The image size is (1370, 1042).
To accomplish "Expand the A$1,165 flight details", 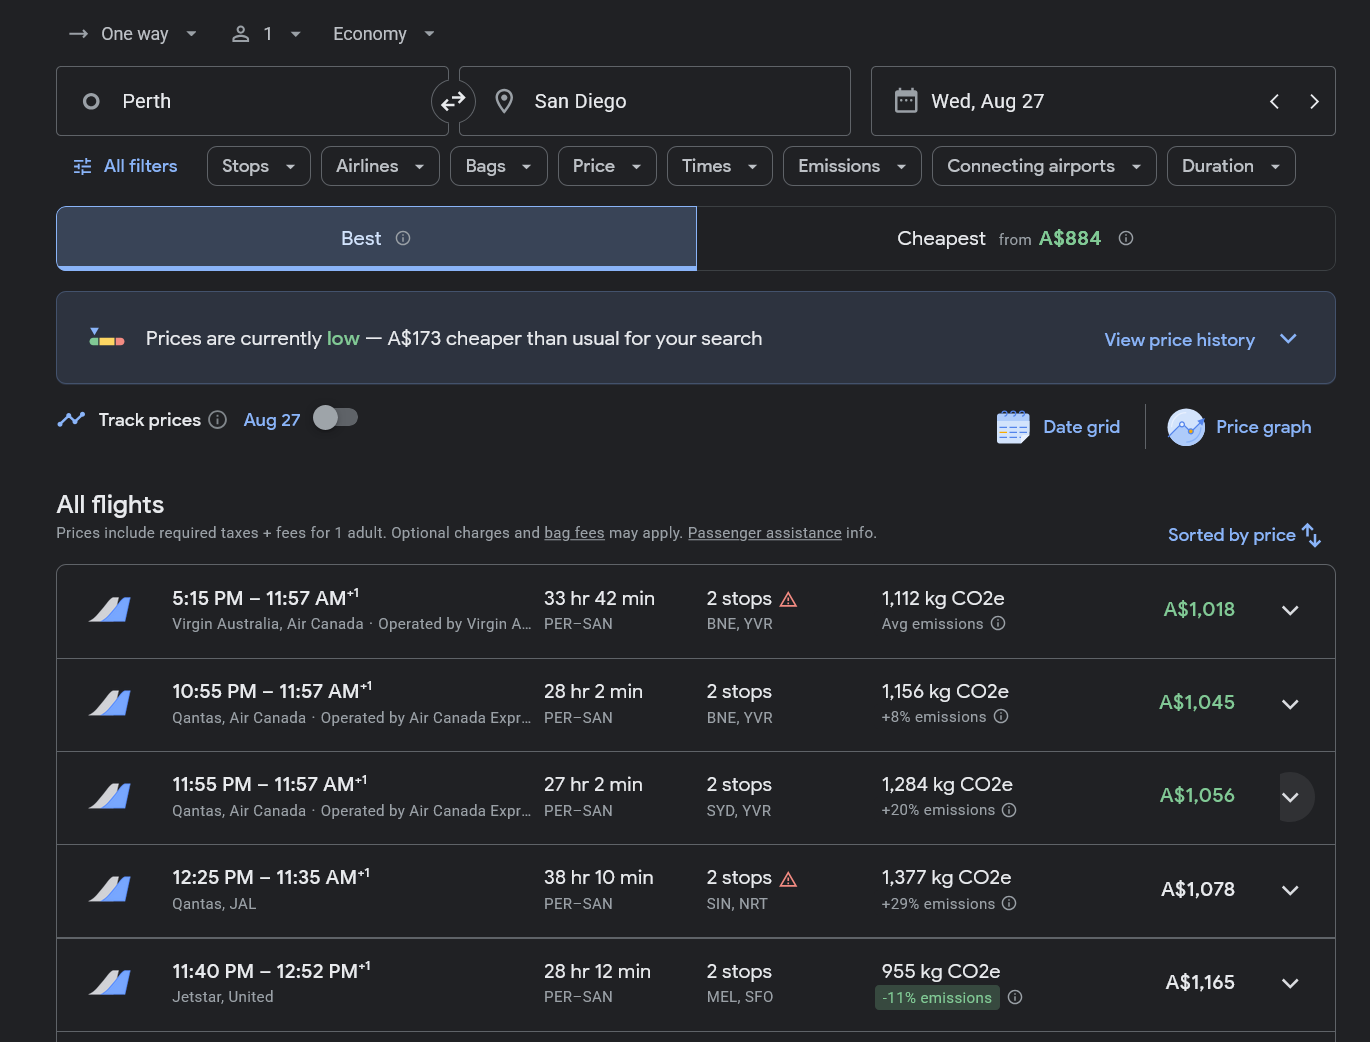I will pyautogui.click(x=1290, y=983).
